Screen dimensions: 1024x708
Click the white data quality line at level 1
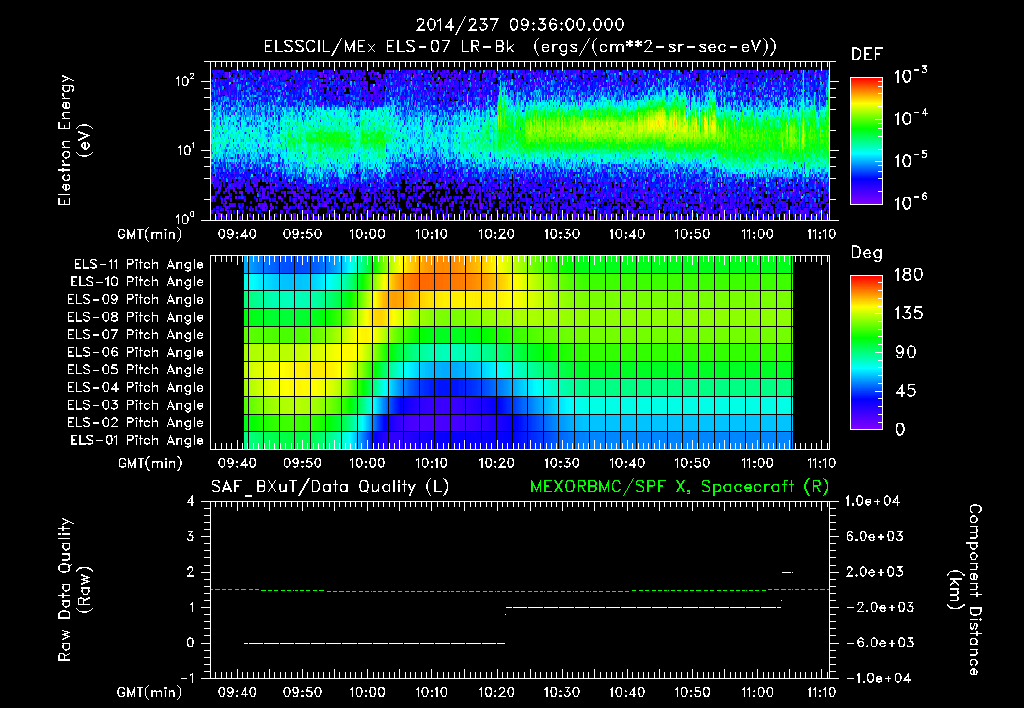pos(643,607)
